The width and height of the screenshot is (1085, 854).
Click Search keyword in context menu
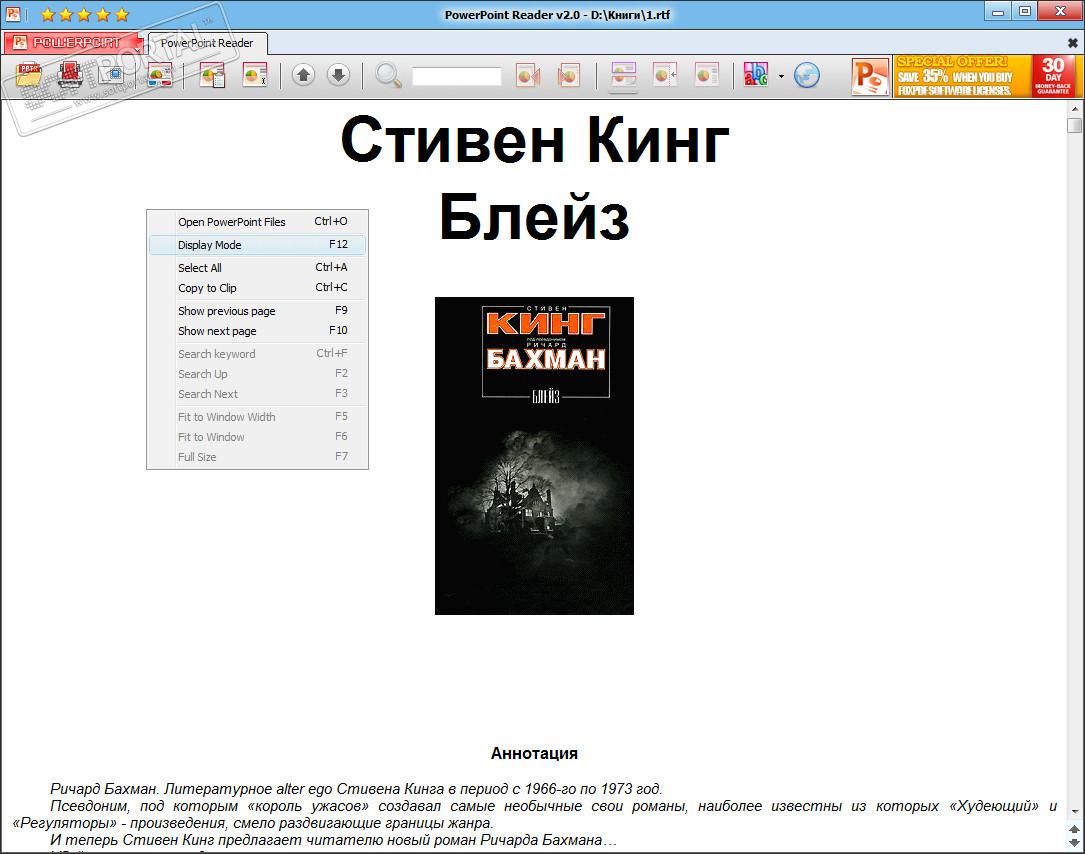click(x=257, y=353)
